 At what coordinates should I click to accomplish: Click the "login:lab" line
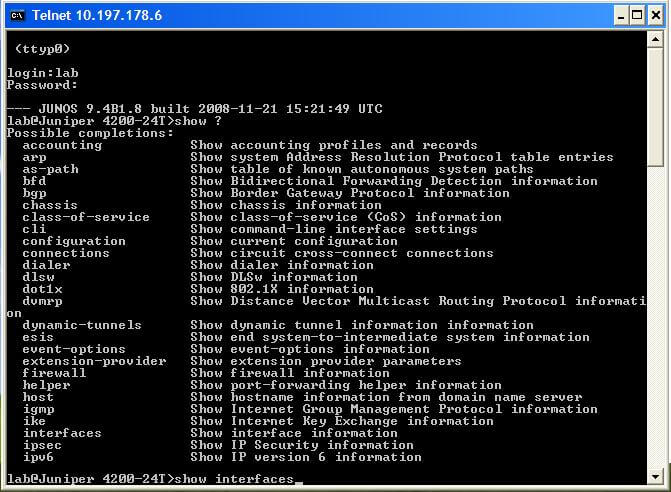(42, 73)
